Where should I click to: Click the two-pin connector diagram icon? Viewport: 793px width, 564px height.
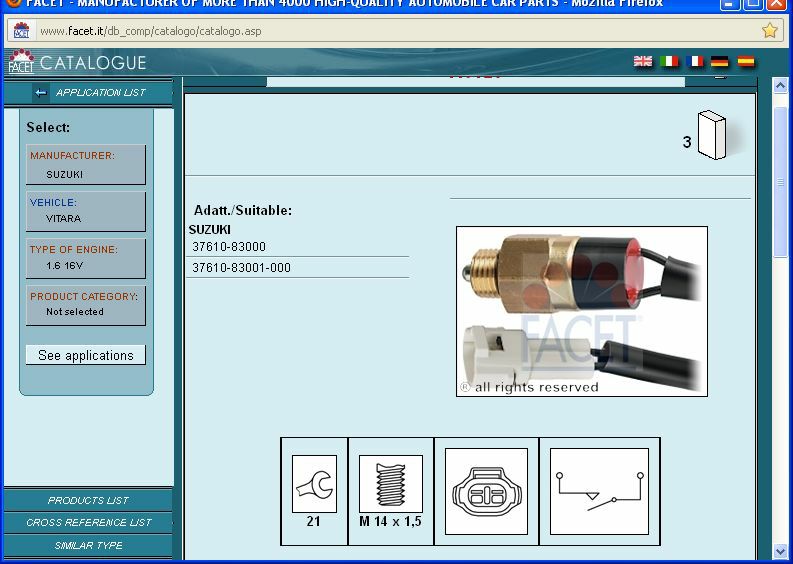click(486, 491)
